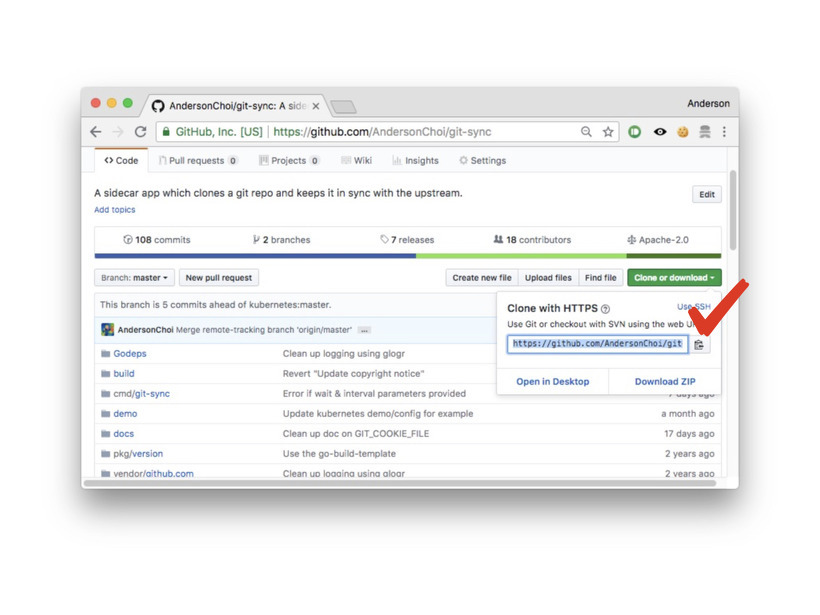Click the help icon beside Clone with HTTPS

pos(606,309)
